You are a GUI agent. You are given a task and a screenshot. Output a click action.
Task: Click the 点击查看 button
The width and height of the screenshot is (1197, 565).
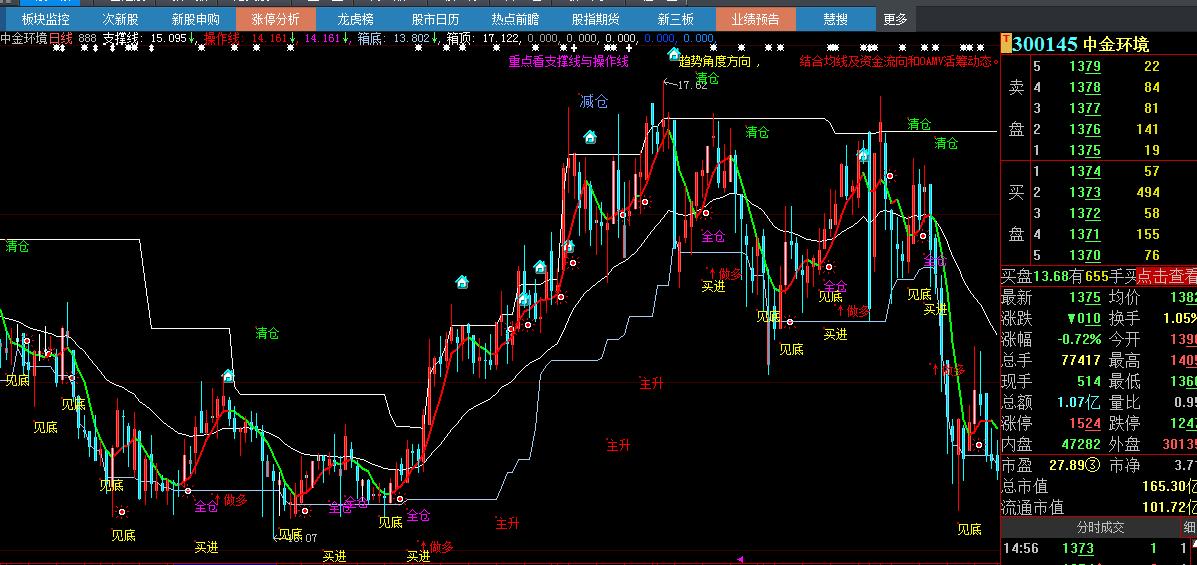1166,276
